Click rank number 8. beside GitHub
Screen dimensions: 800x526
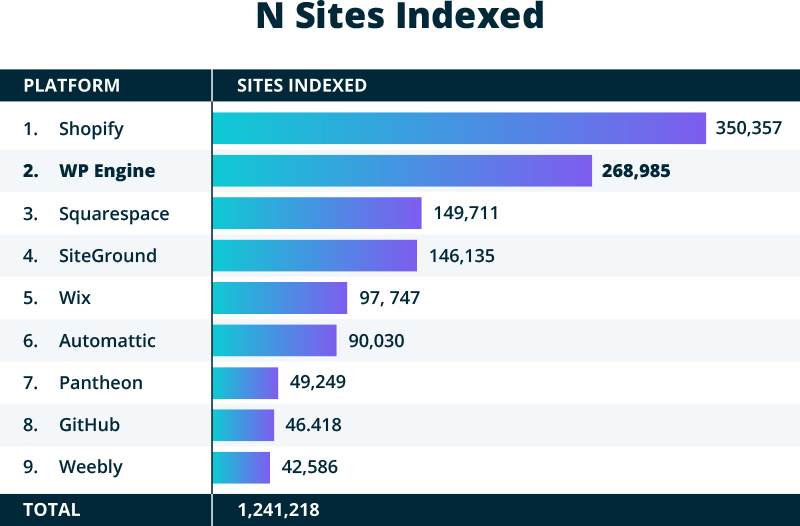(31, 424)
